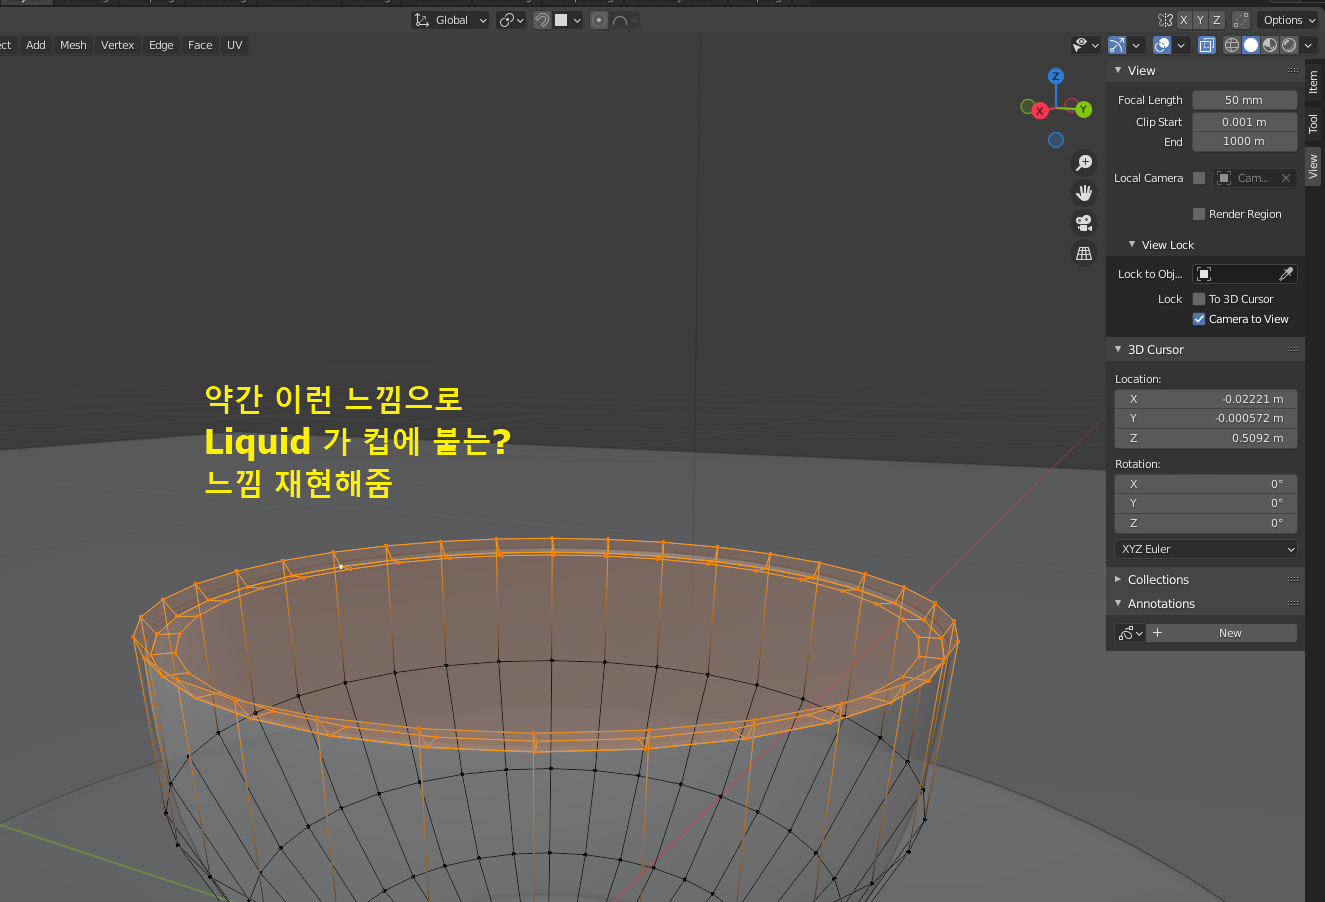Collapse the Annotations panel
1325x902 pixels.
tap(1118, 604)
